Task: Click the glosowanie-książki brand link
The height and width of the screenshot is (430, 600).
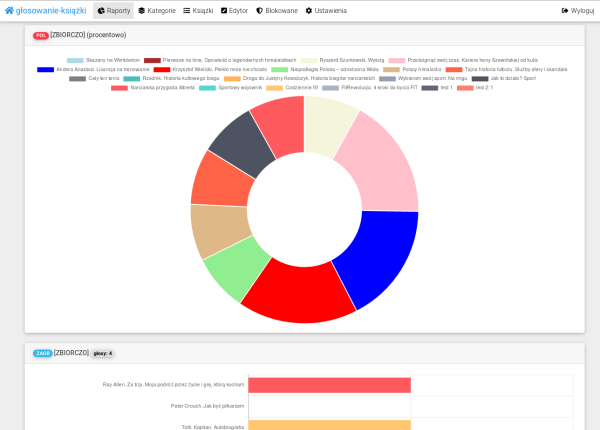Action: click(50, 10)
